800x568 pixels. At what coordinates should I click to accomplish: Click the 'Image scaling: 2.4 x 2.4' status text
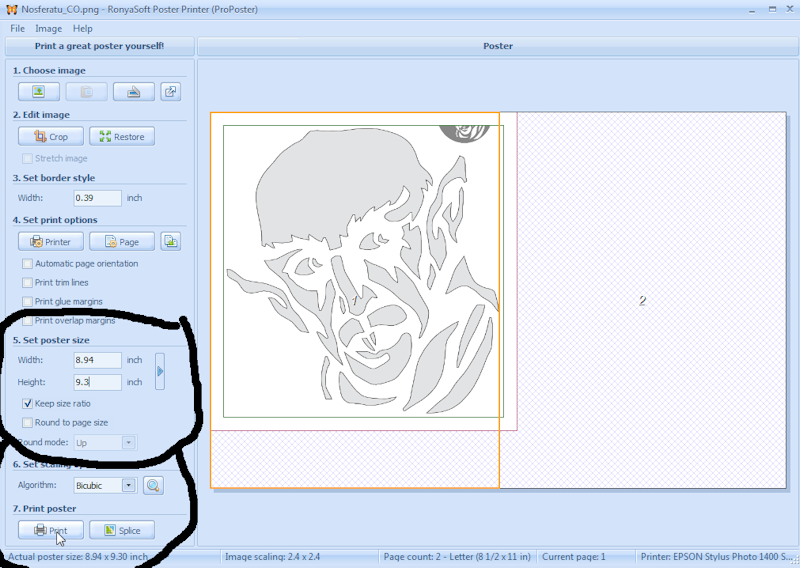[x=272, y=557]
